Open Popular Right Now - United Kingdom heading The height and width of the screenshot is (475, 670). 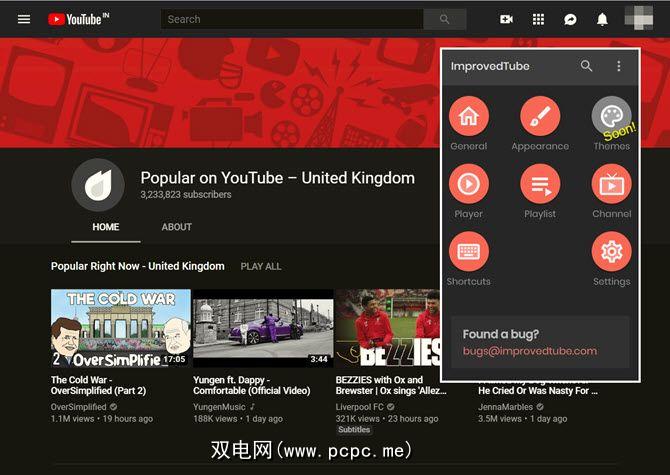pyautogui.click(x=138, y=266)
